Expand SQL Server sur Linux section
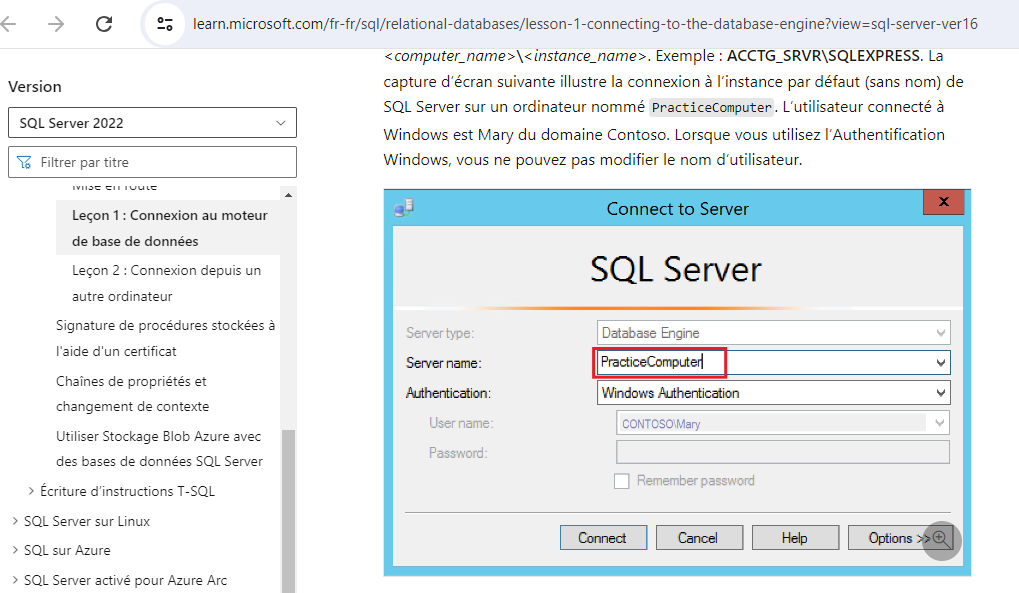 click(15, 521)
